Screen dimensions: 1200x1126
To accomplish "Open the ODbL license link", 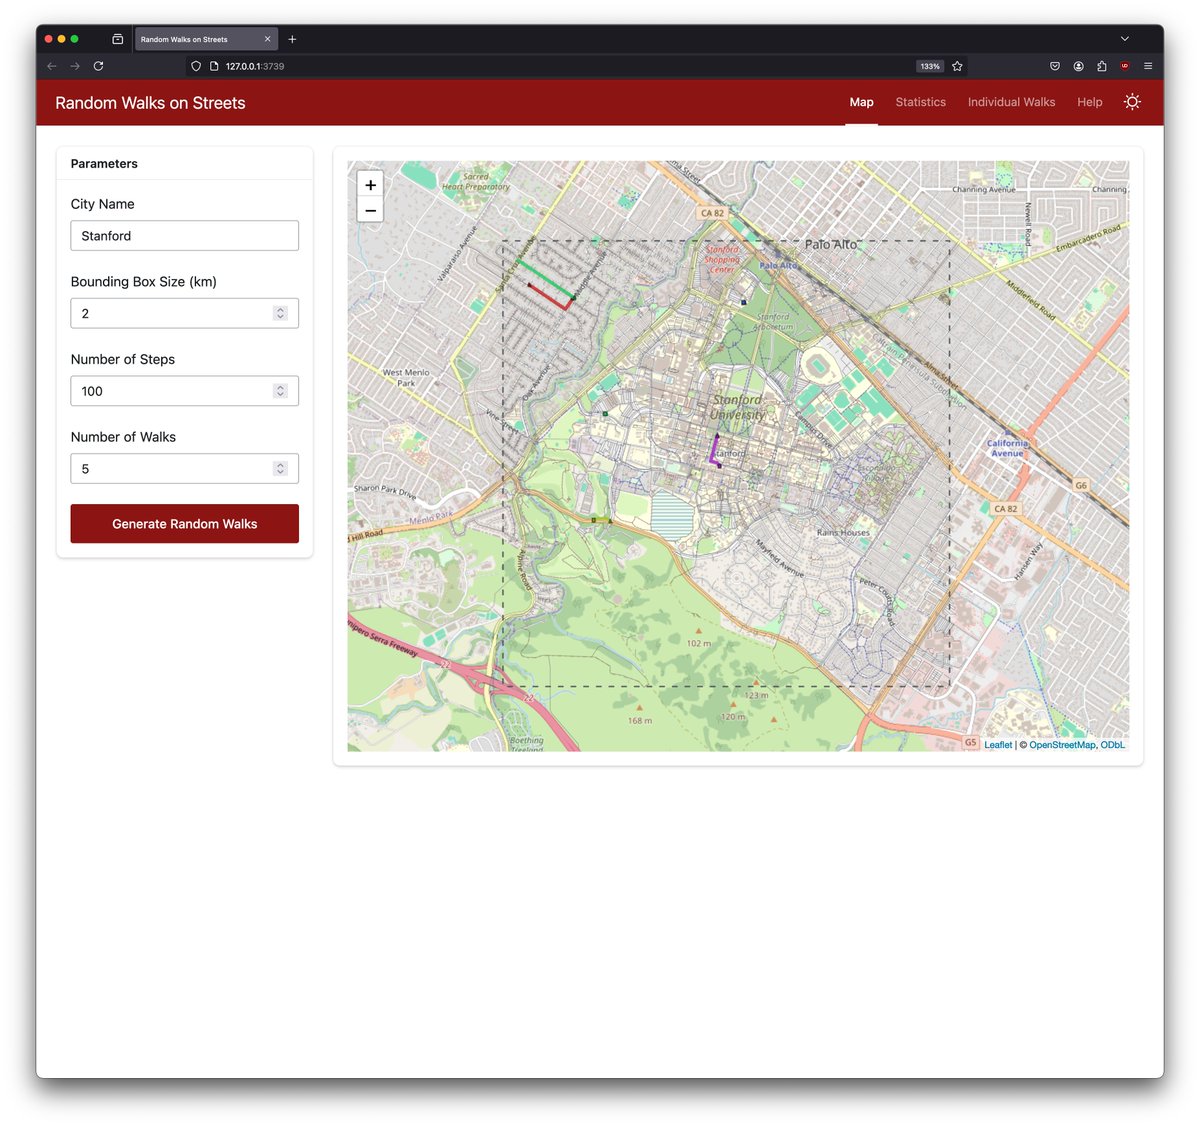I will pyautogui.click(x=1112, y=745).
